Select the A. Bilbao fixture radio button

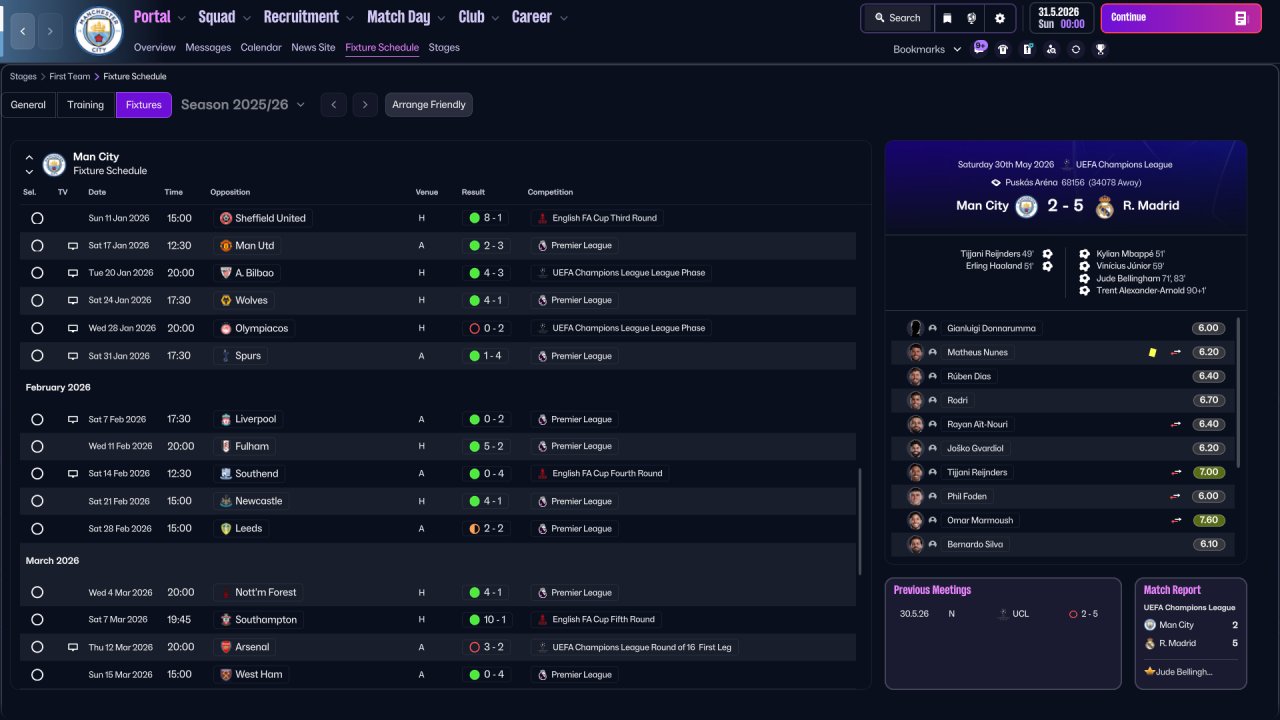[37, 273]
